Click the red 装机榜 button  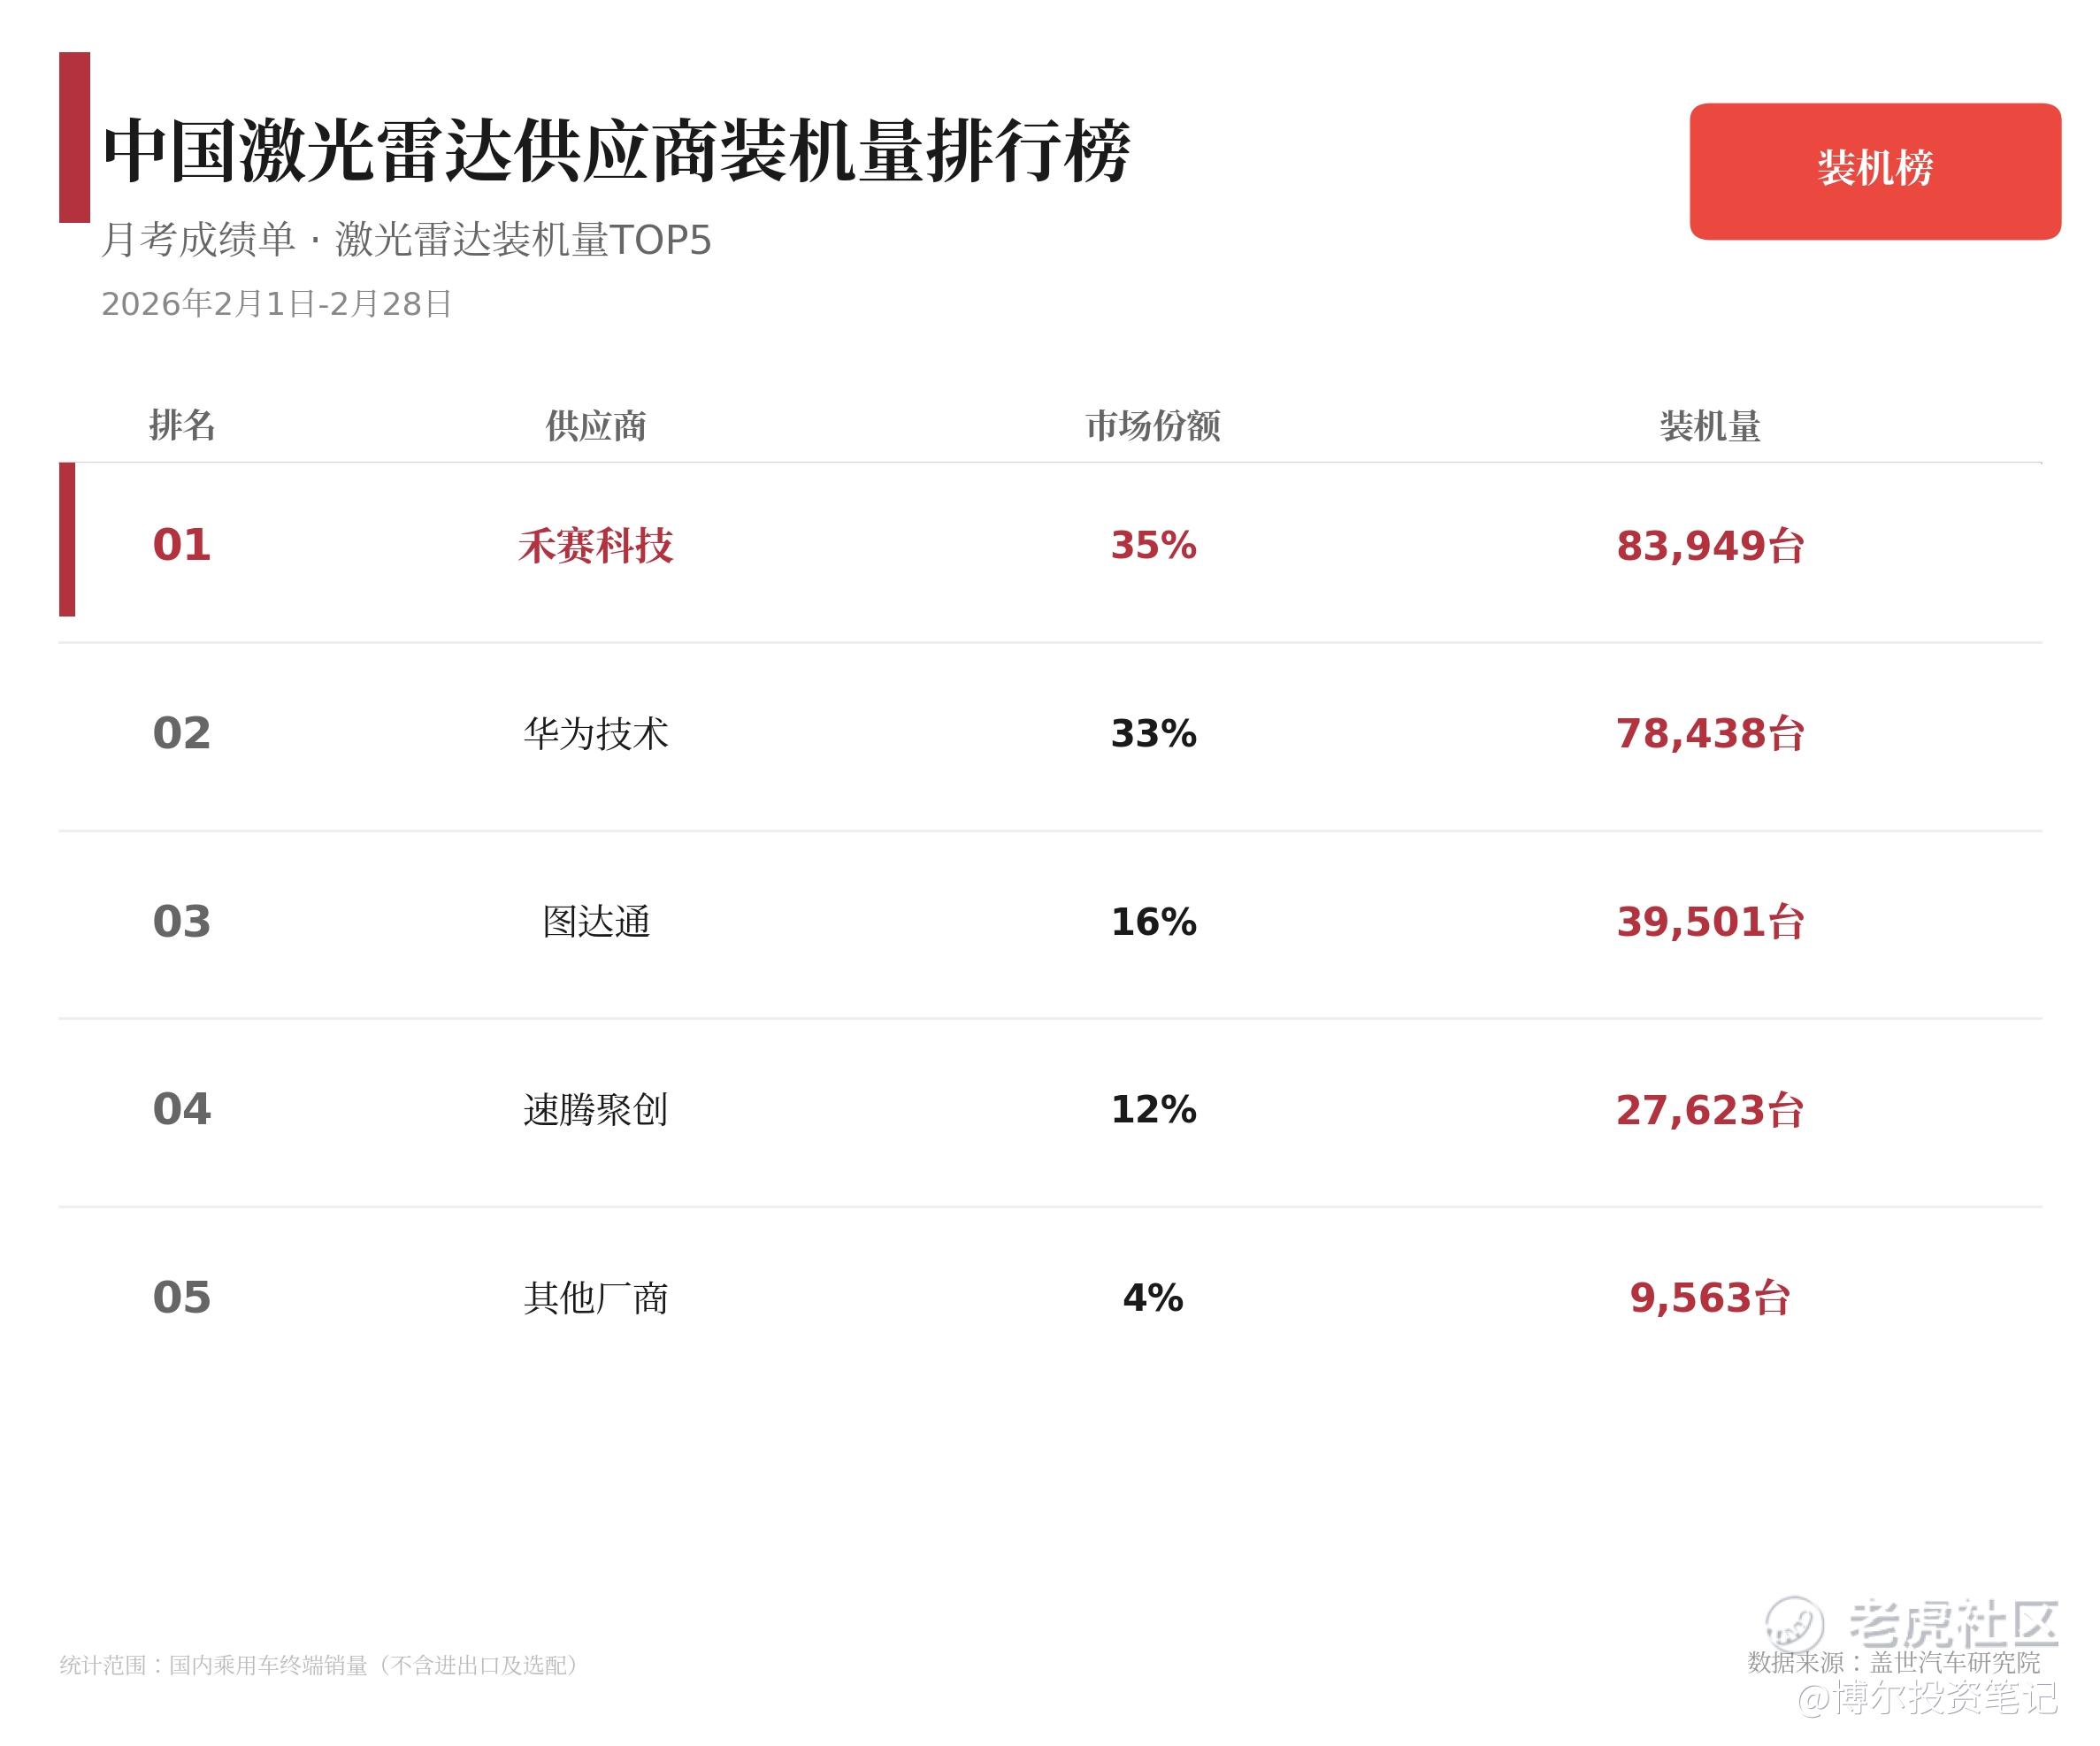pos(1875,171)
